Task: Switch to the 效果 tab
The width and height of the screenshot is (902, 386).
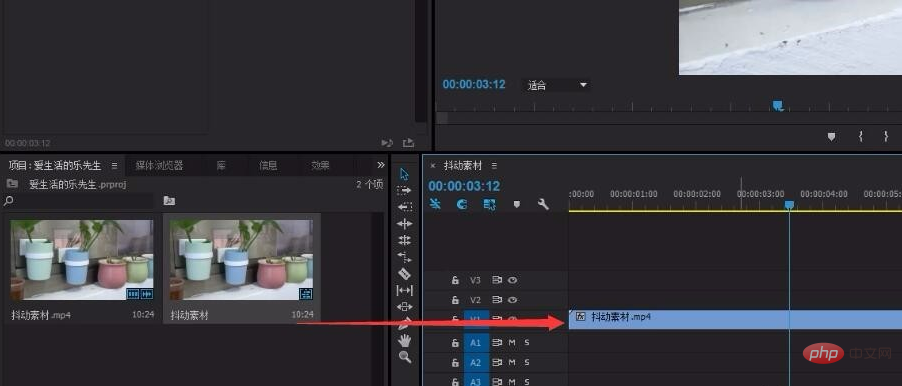Action: pyautogui.click(x=320, y=166)
